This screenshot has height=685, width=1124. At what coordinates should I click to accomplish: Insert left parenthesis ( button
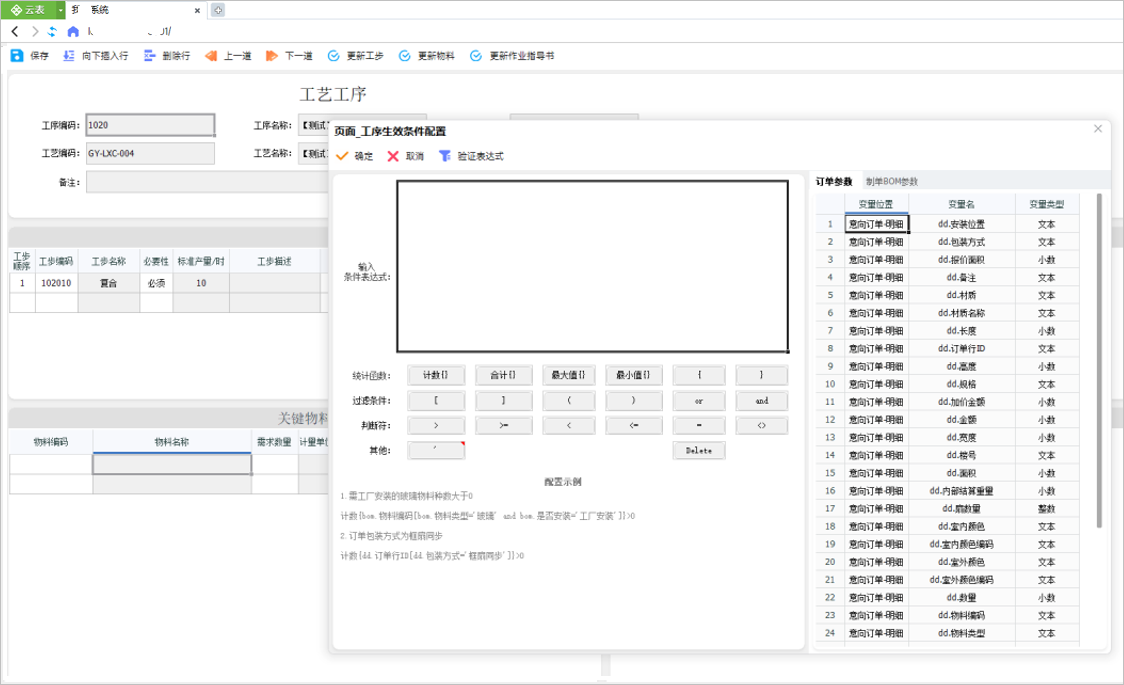click(x=568, y=401)
